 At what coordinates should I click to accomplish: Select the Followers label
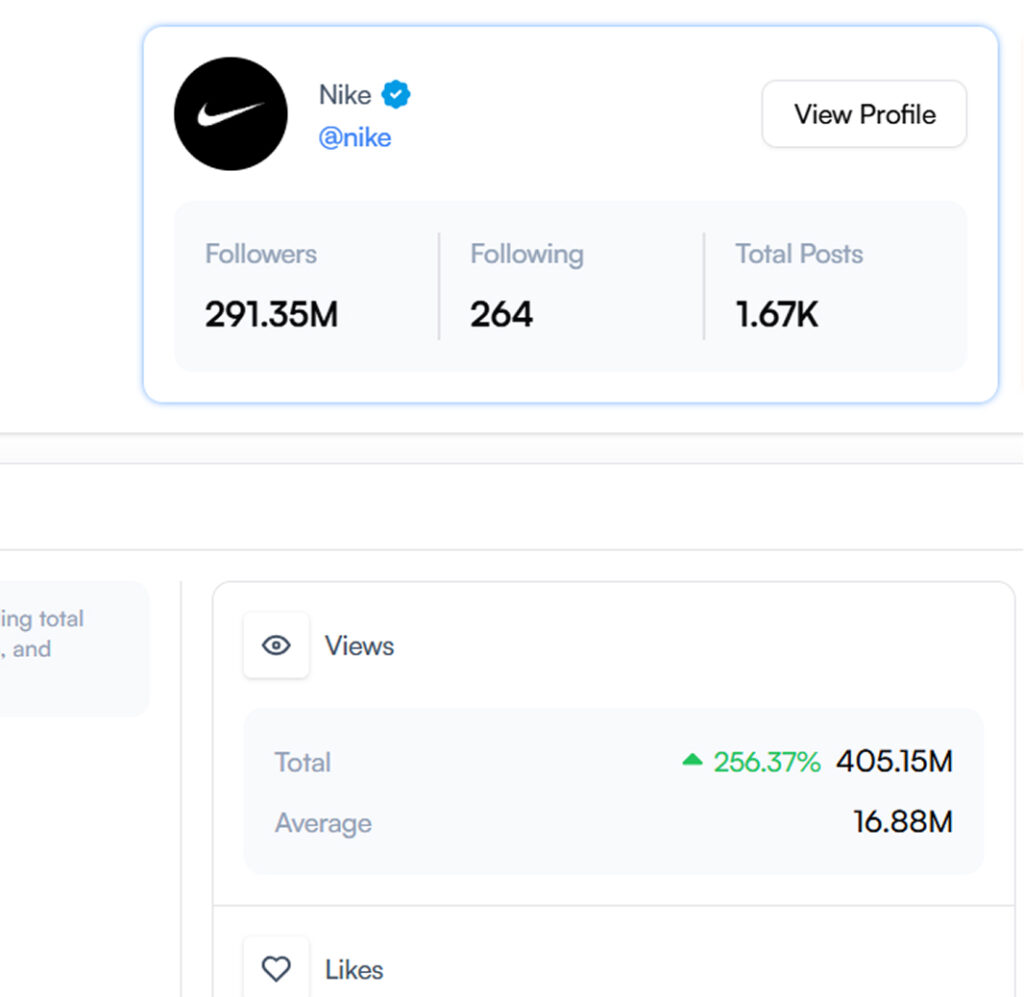click(261, 254)
